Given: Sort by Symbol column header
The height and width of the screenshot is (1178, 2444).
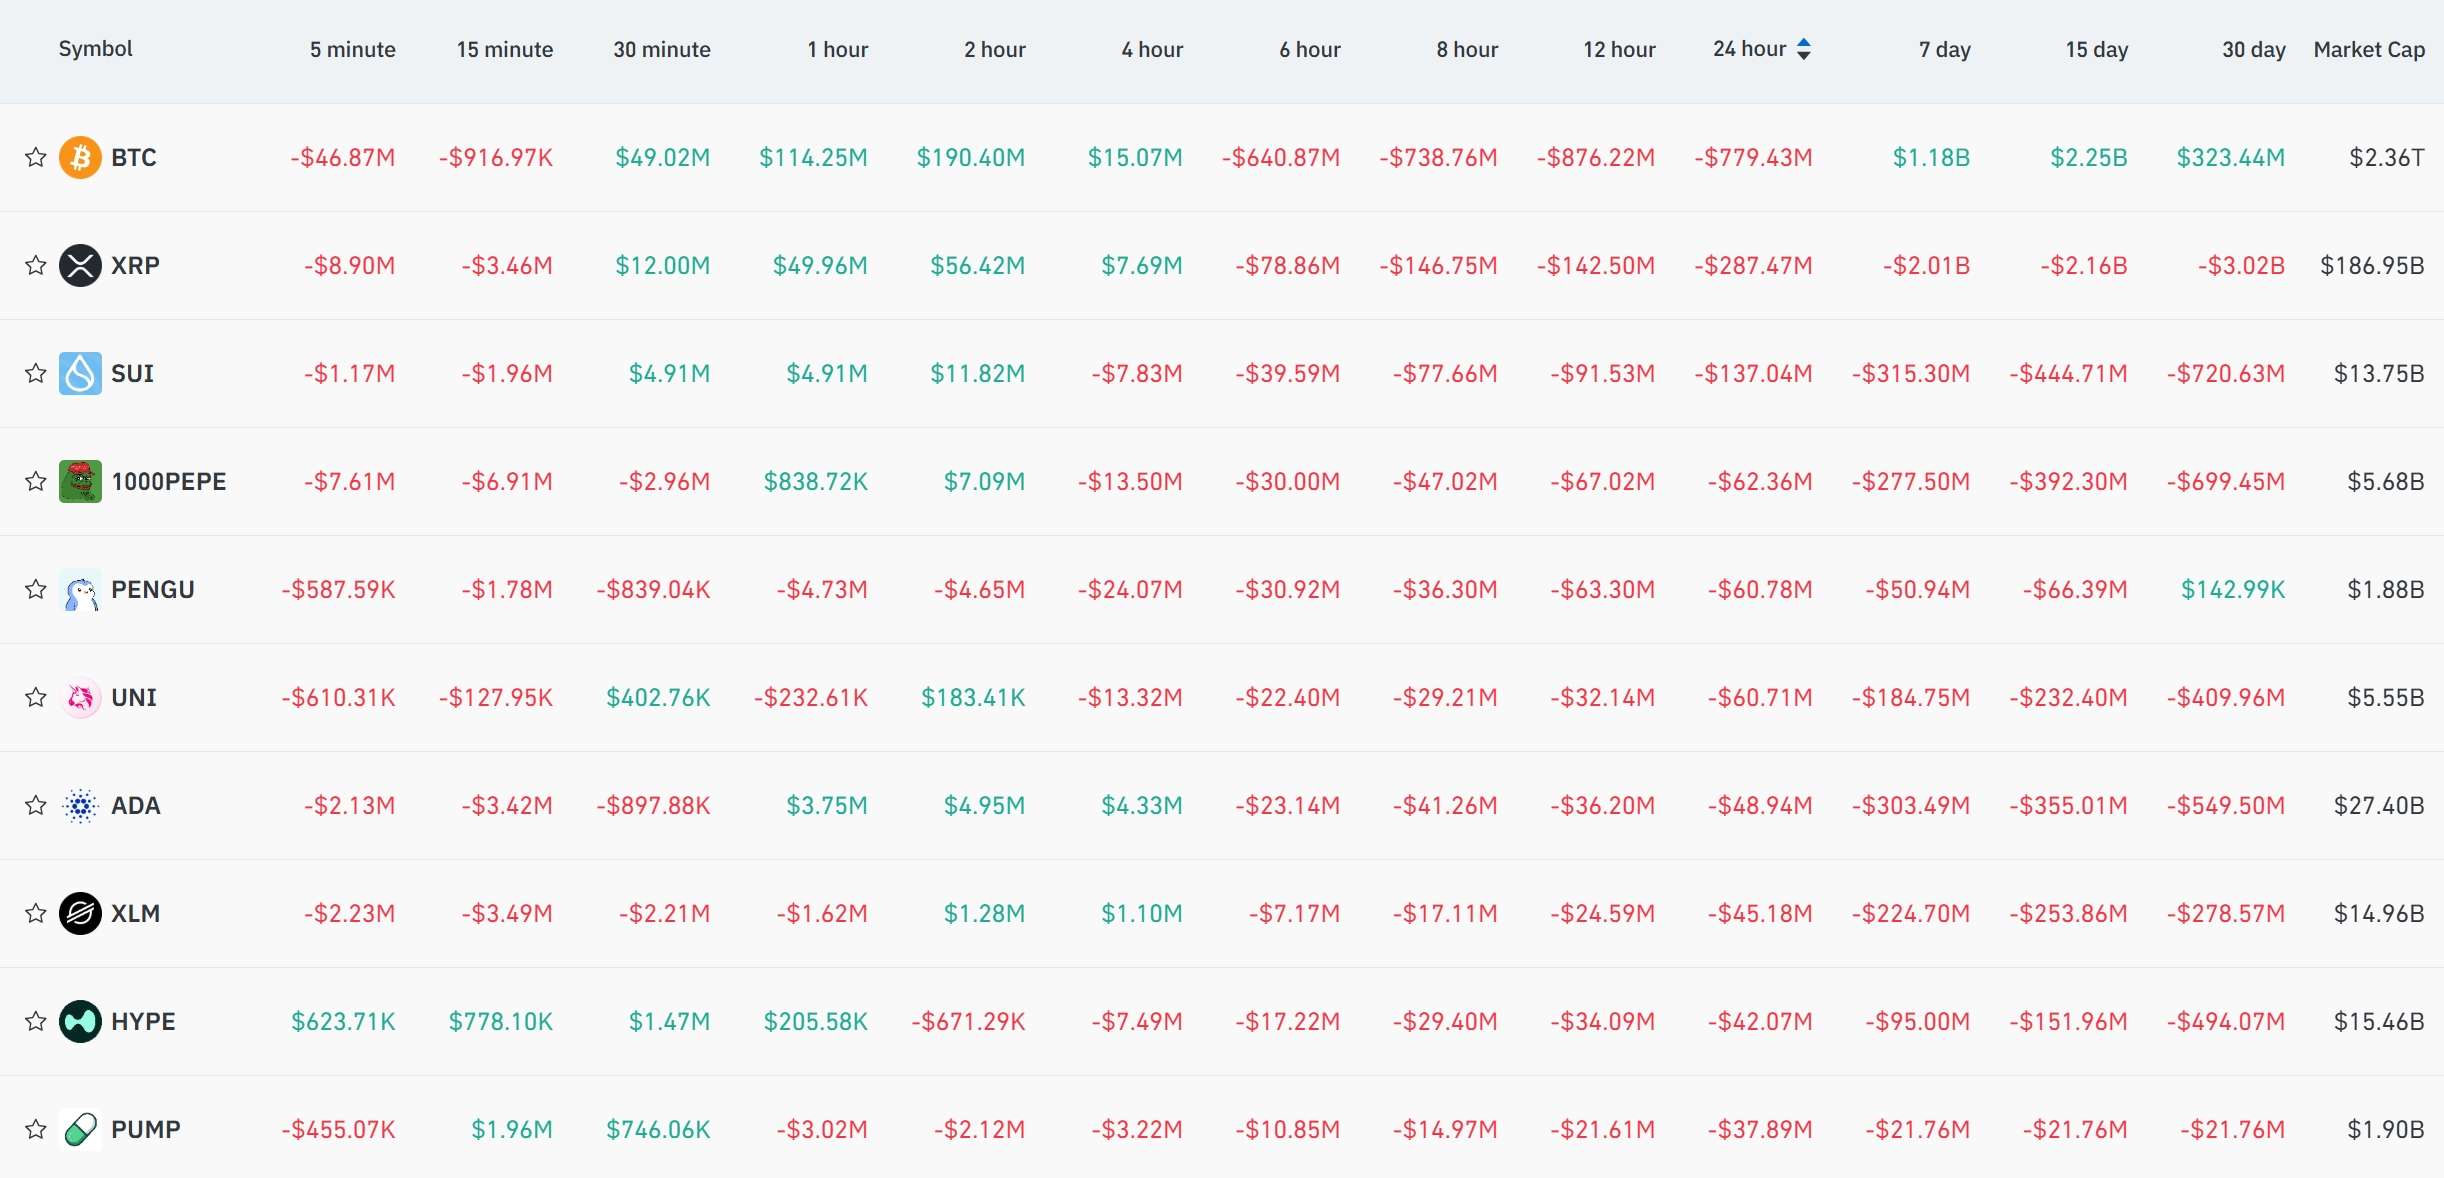Looking at the screenshot, I should pos(95,49).
